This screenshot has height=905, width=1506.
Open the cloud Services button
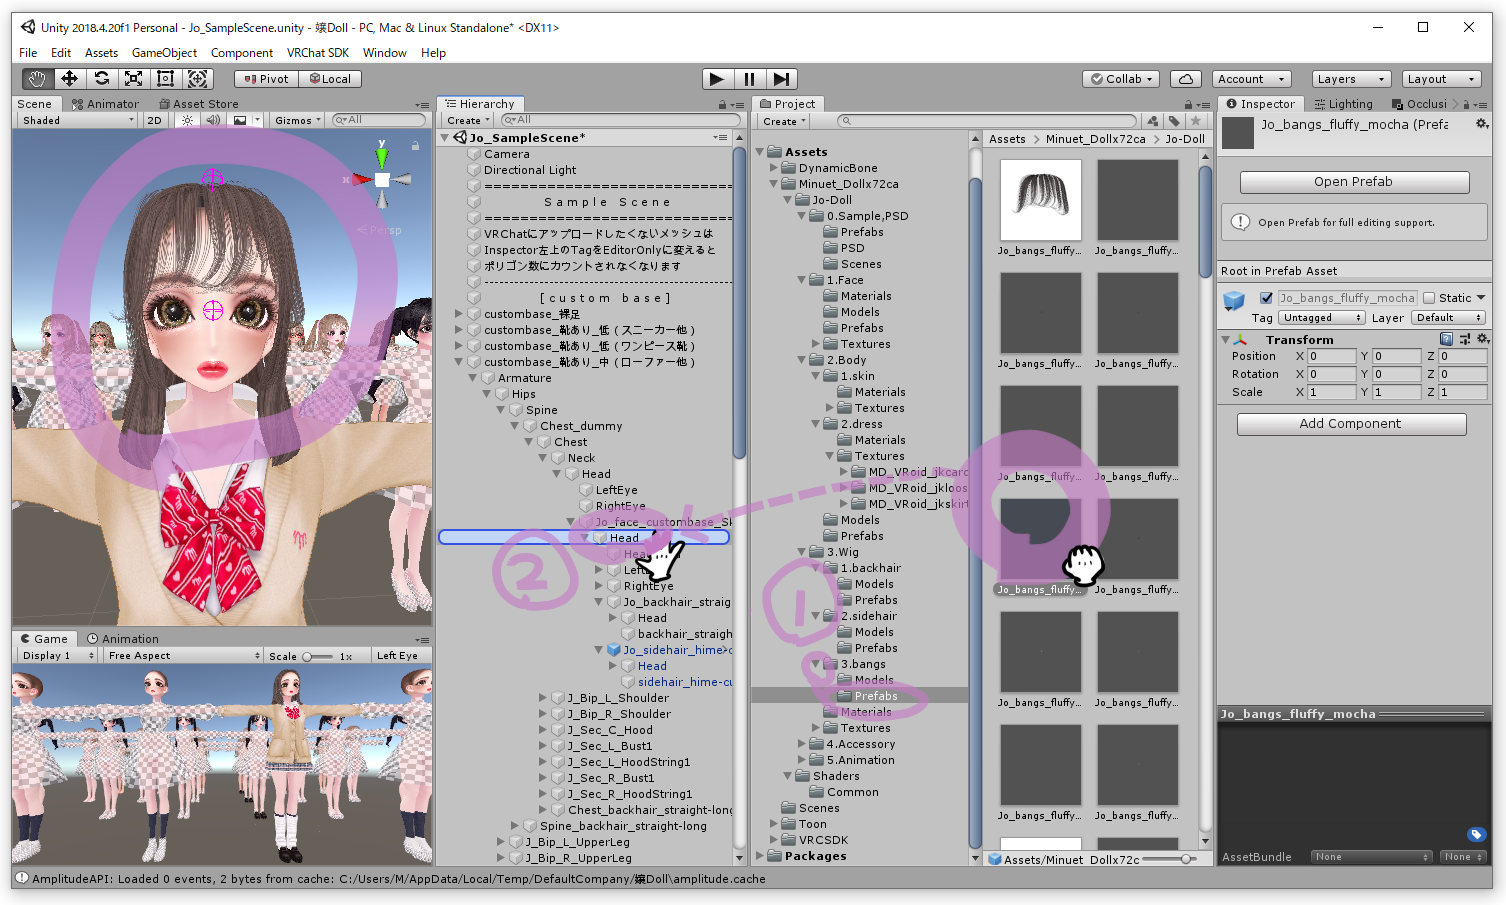pyautogui.click(x=1185, y=79)
